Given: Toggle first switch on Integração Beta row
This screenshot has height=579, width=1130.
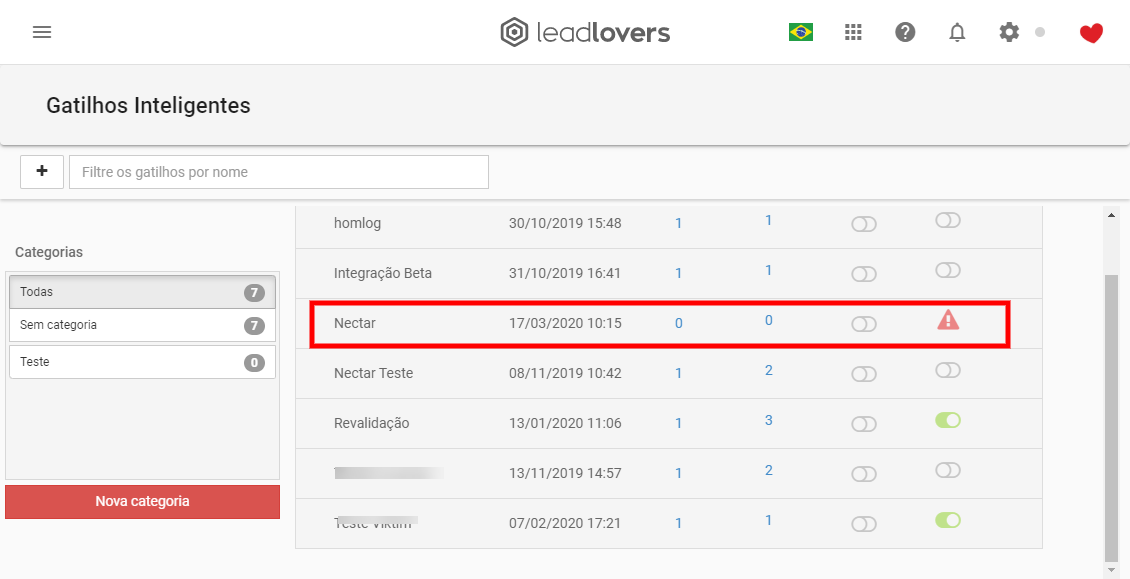Looking at the screenshot, I should 863,274.
